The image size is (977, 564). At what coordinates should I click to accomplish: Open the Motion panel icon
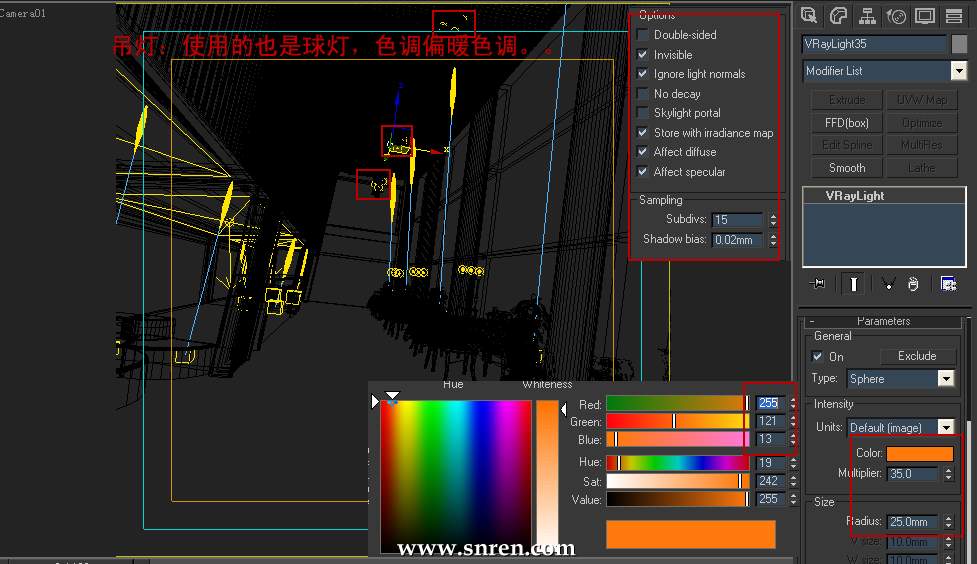896,15
